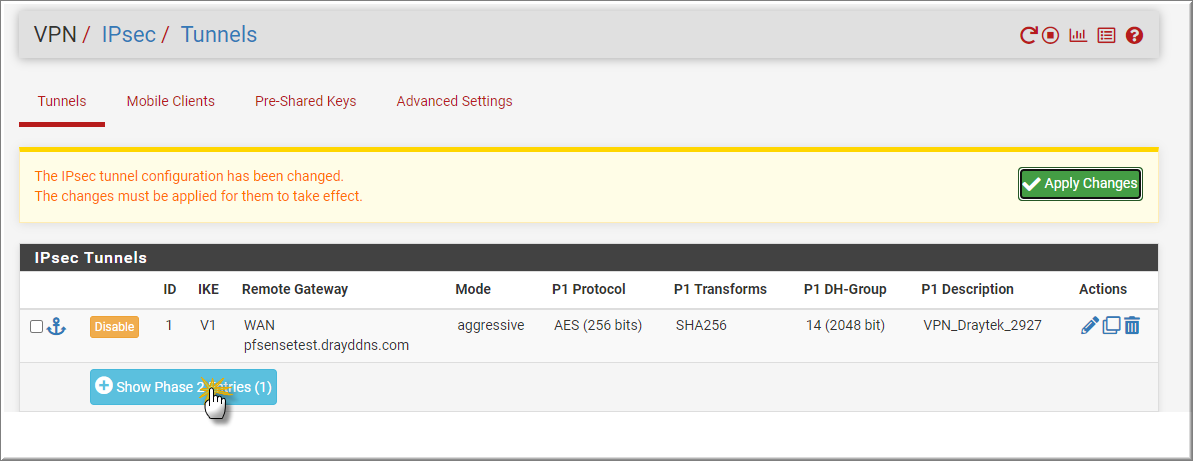Stop the IPsec service using stop icon
The width and height of the screenshot is (1193, 461).
point(1051,35)
